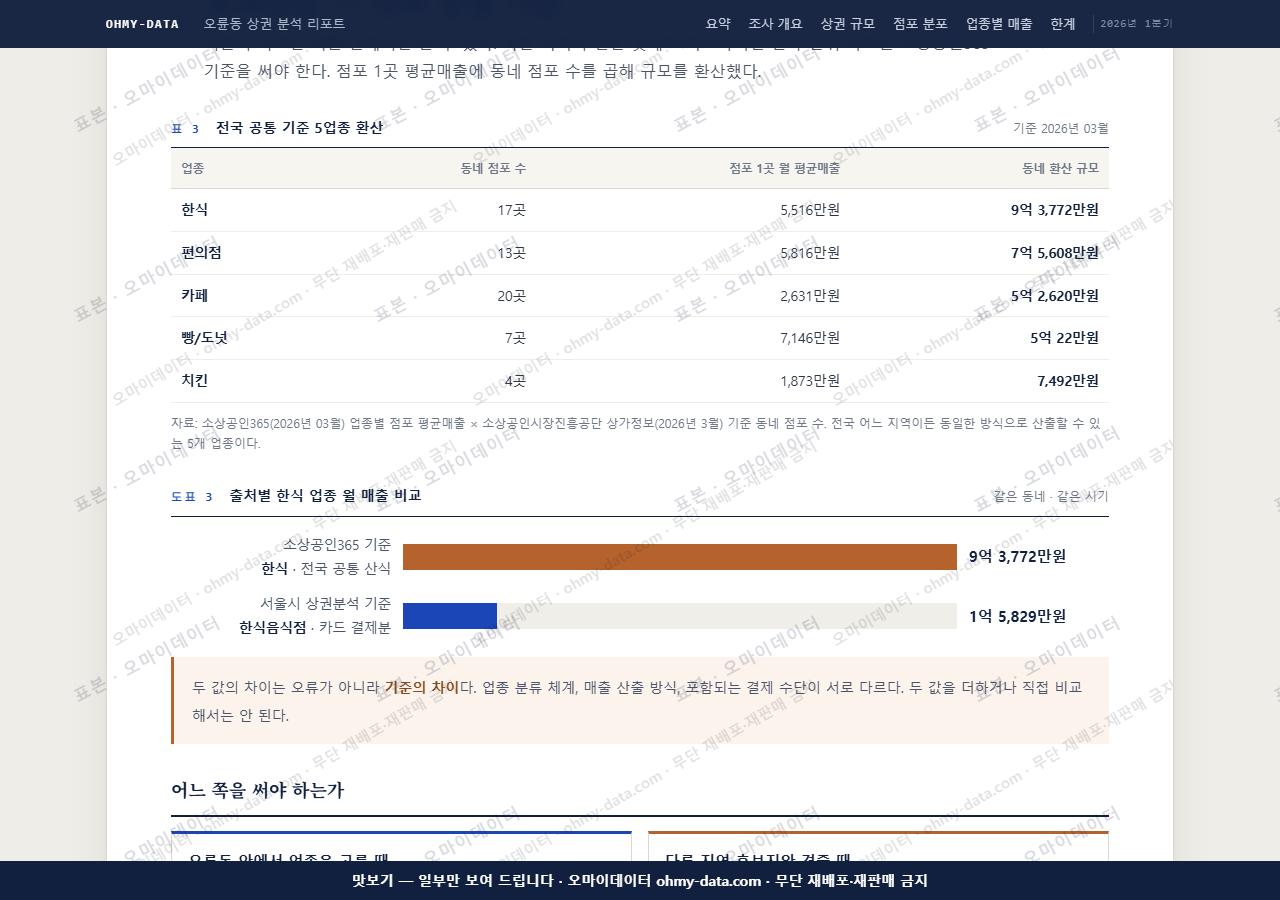Image resolution: width=1280 pixels, height=900 pixels.
Task: Jump to the 요약 section
Action: point(718,24)
